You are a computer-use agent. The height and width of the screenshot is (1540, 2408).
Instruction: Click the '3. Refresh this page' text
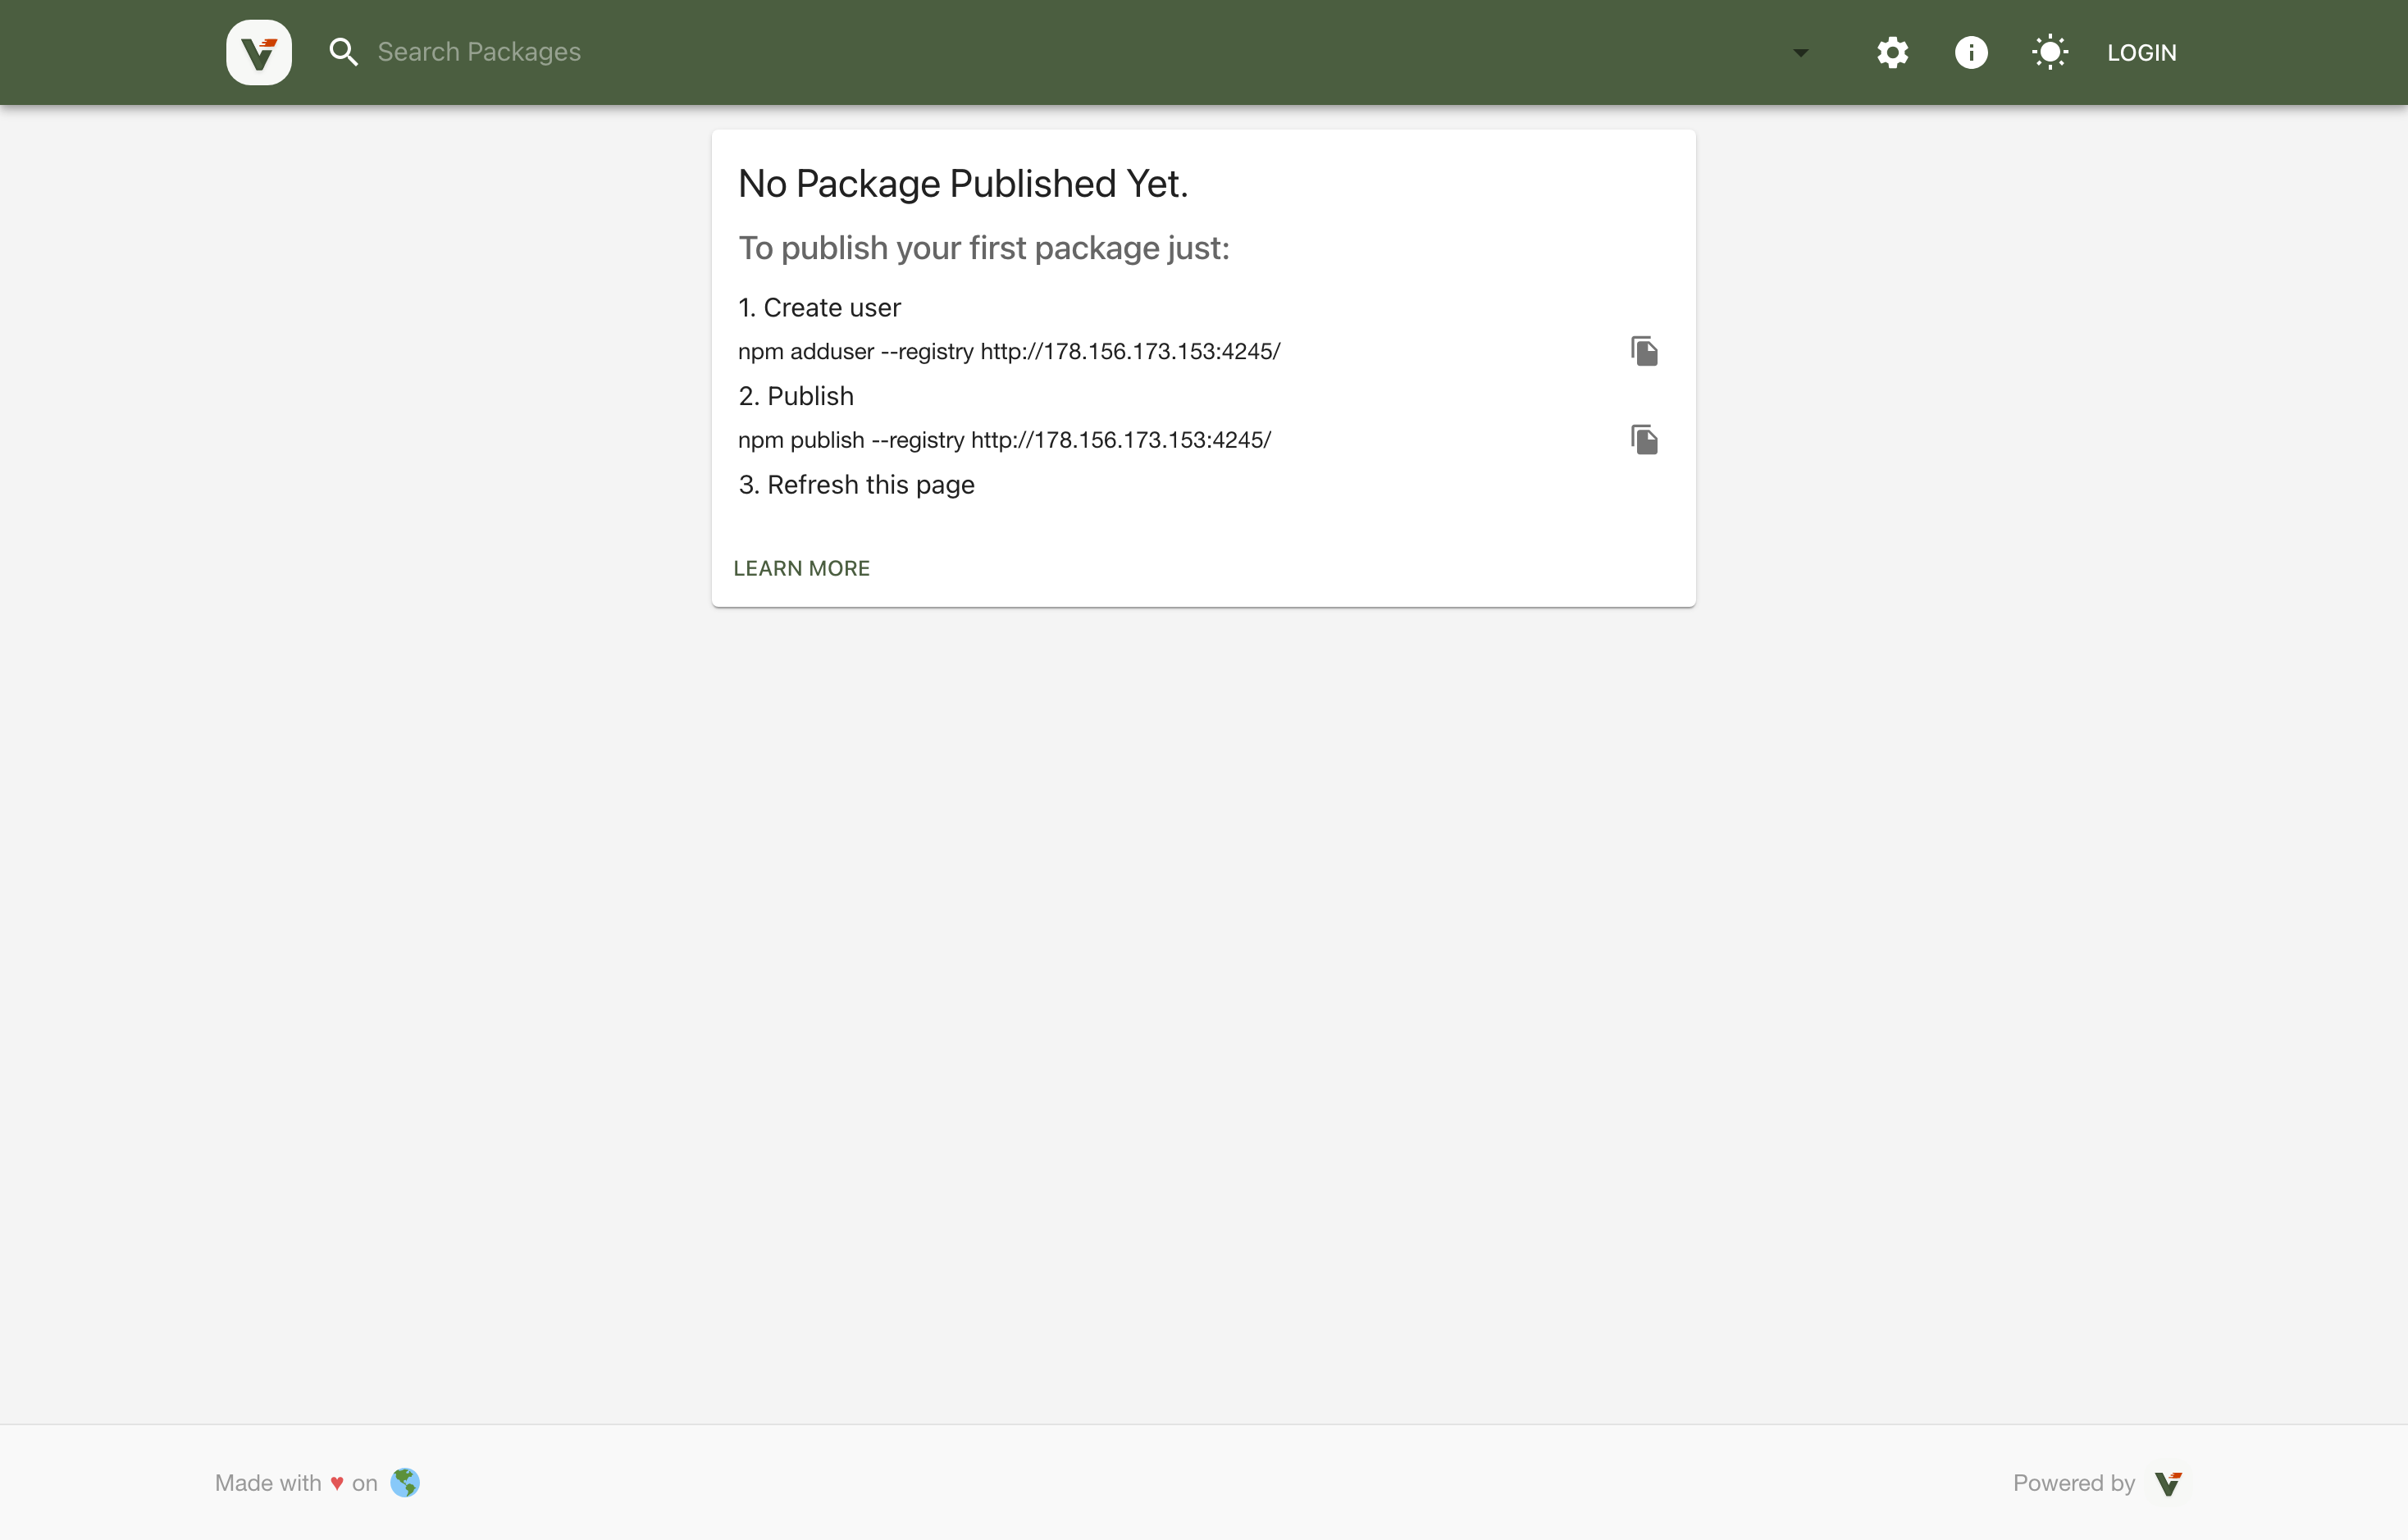856,485
